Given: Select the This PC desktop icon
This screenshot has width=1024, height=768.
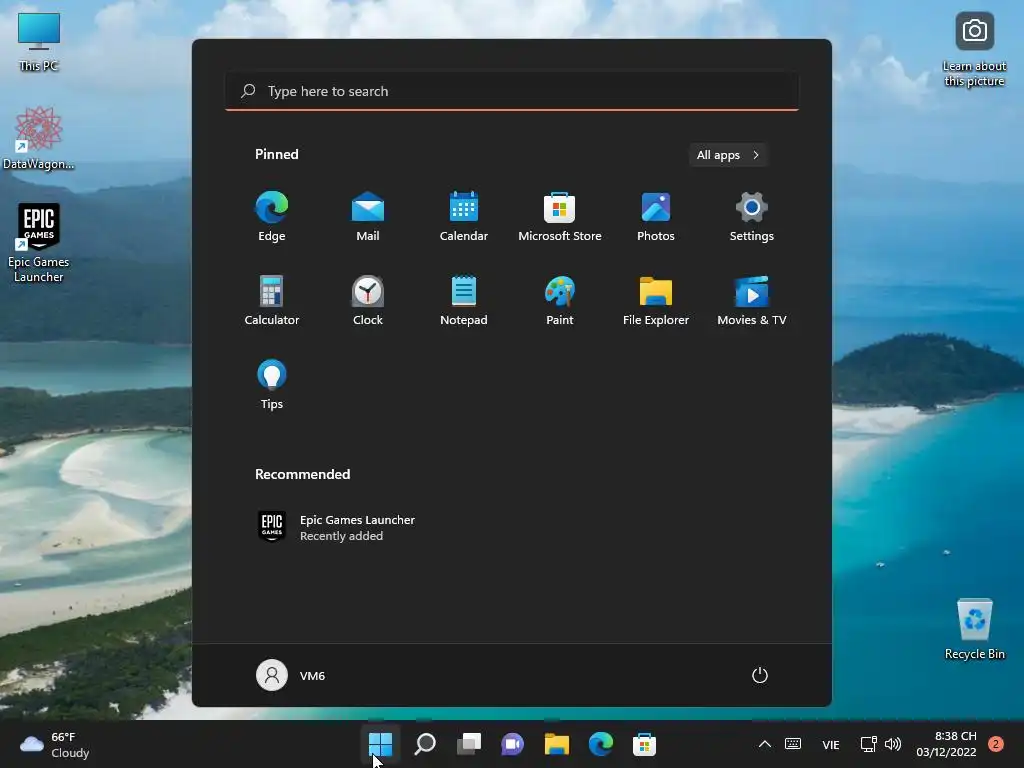Looking at the screenshot, I should click(x=39, y=42).
